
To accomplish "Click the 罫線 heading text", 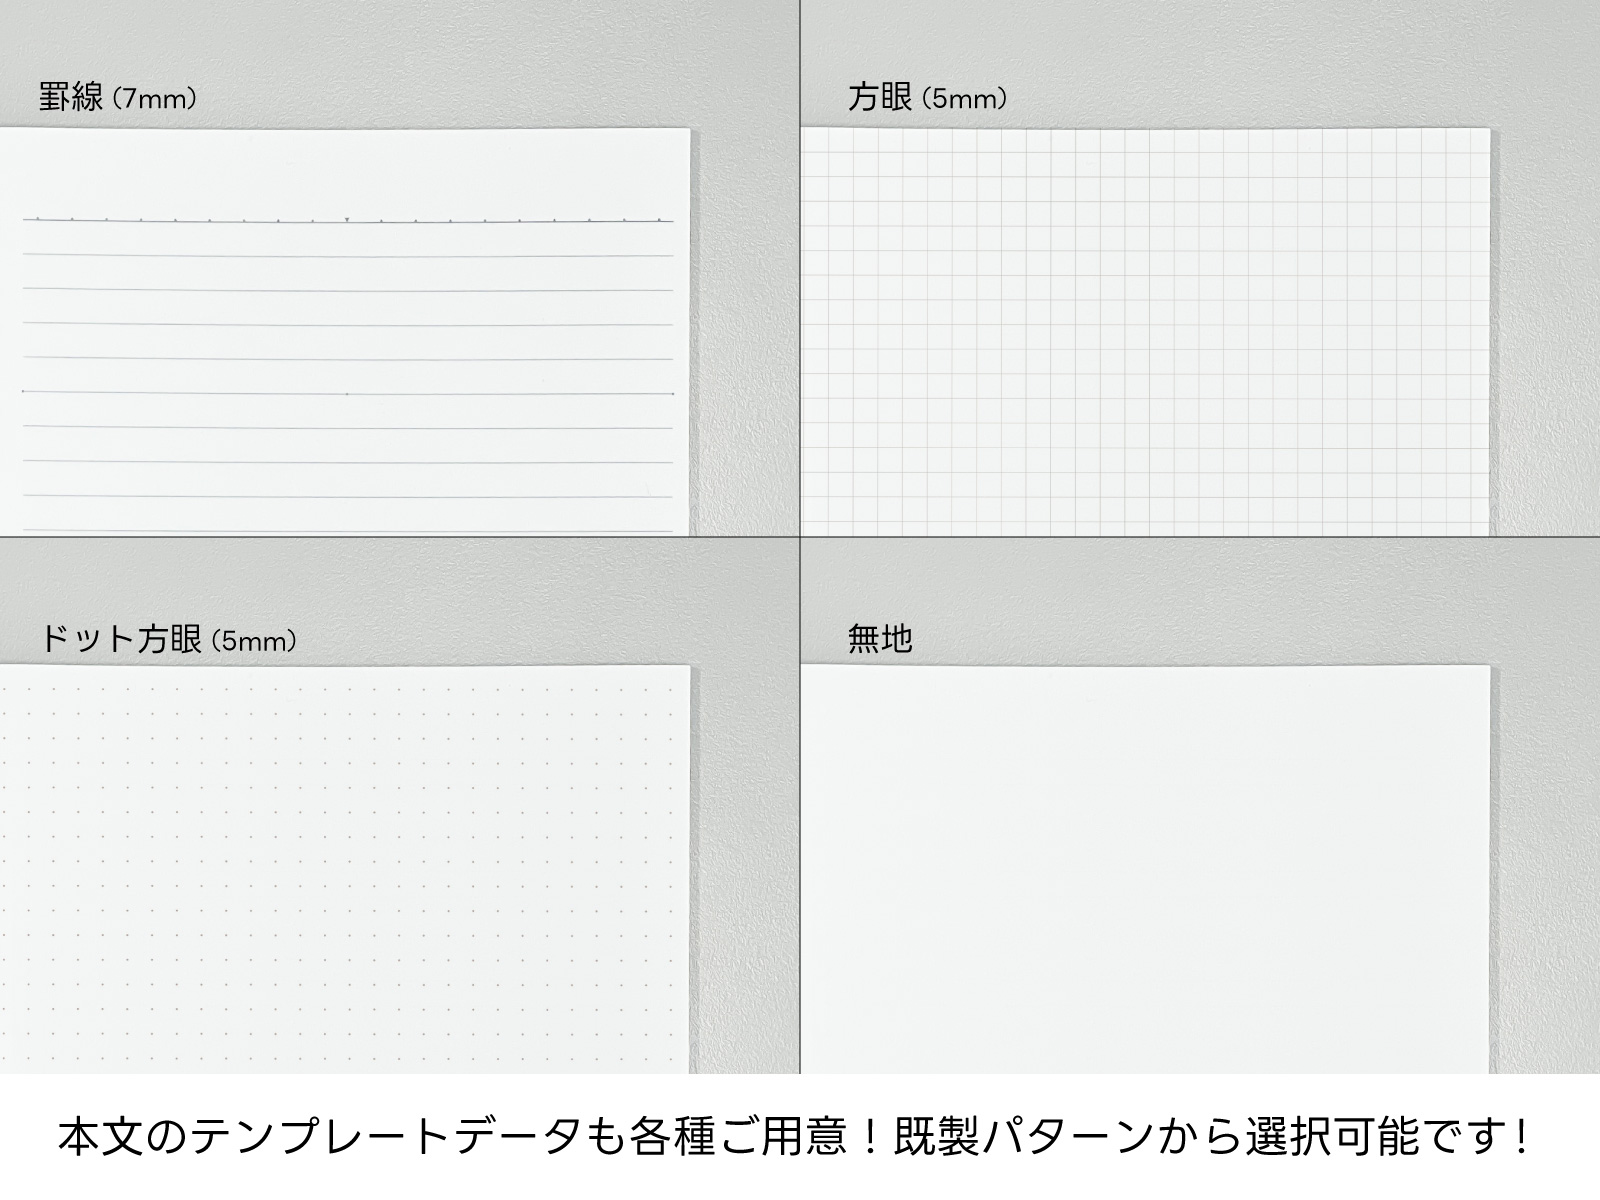I will point(70,98).
